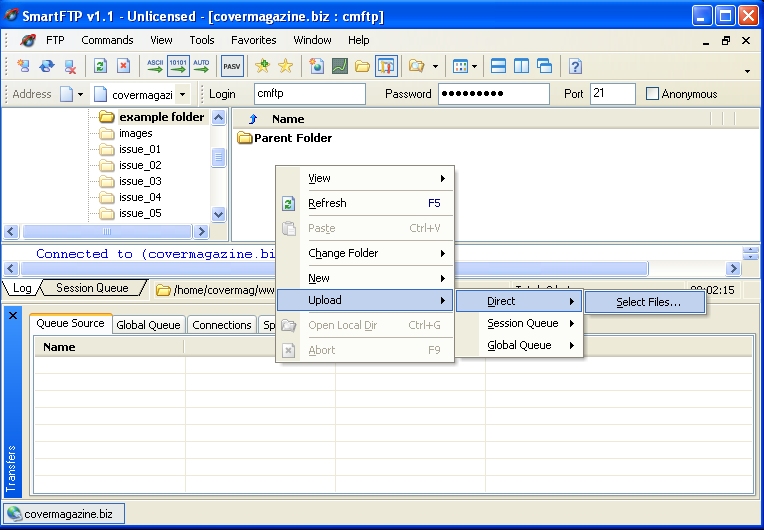The image size is (764, 530).
Task: Click the Address page icon
Action: pos(66,94)
